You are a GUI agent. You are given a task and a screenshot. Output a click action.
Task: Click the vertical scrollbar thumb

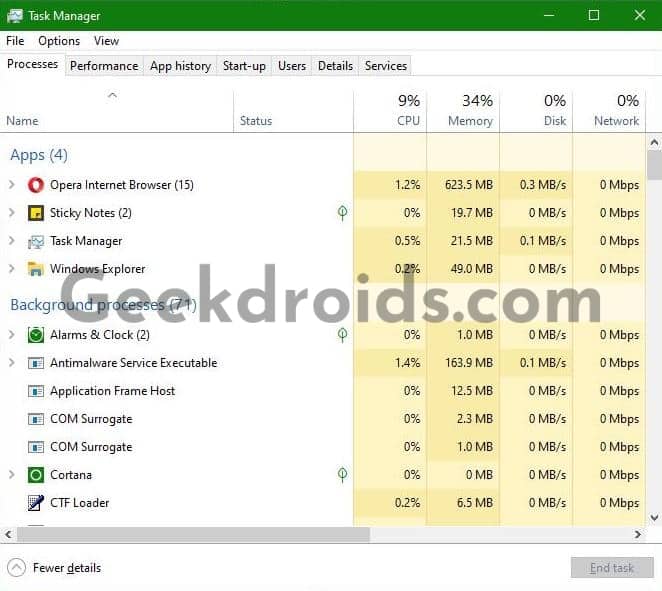[654, 165]
